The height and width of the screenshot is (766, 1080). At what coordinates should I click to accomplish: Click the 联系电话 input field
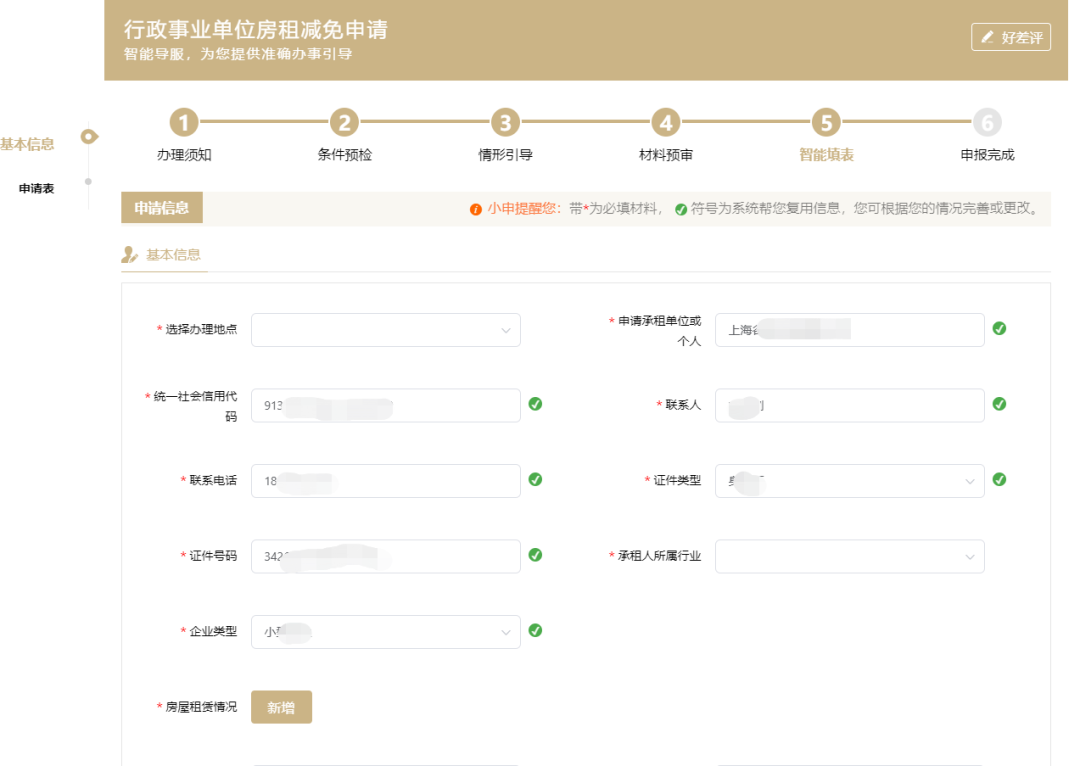pos(385,481)
